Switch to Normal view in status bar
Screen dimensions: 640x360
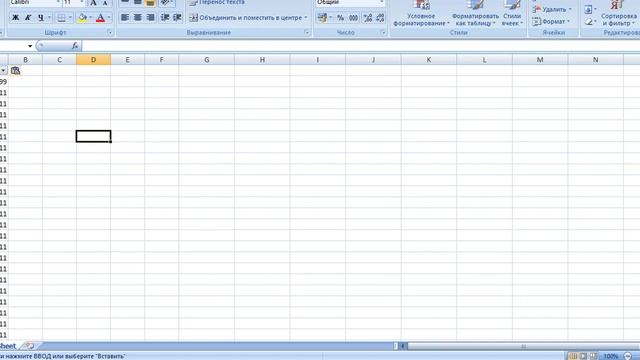pos(573,356)
